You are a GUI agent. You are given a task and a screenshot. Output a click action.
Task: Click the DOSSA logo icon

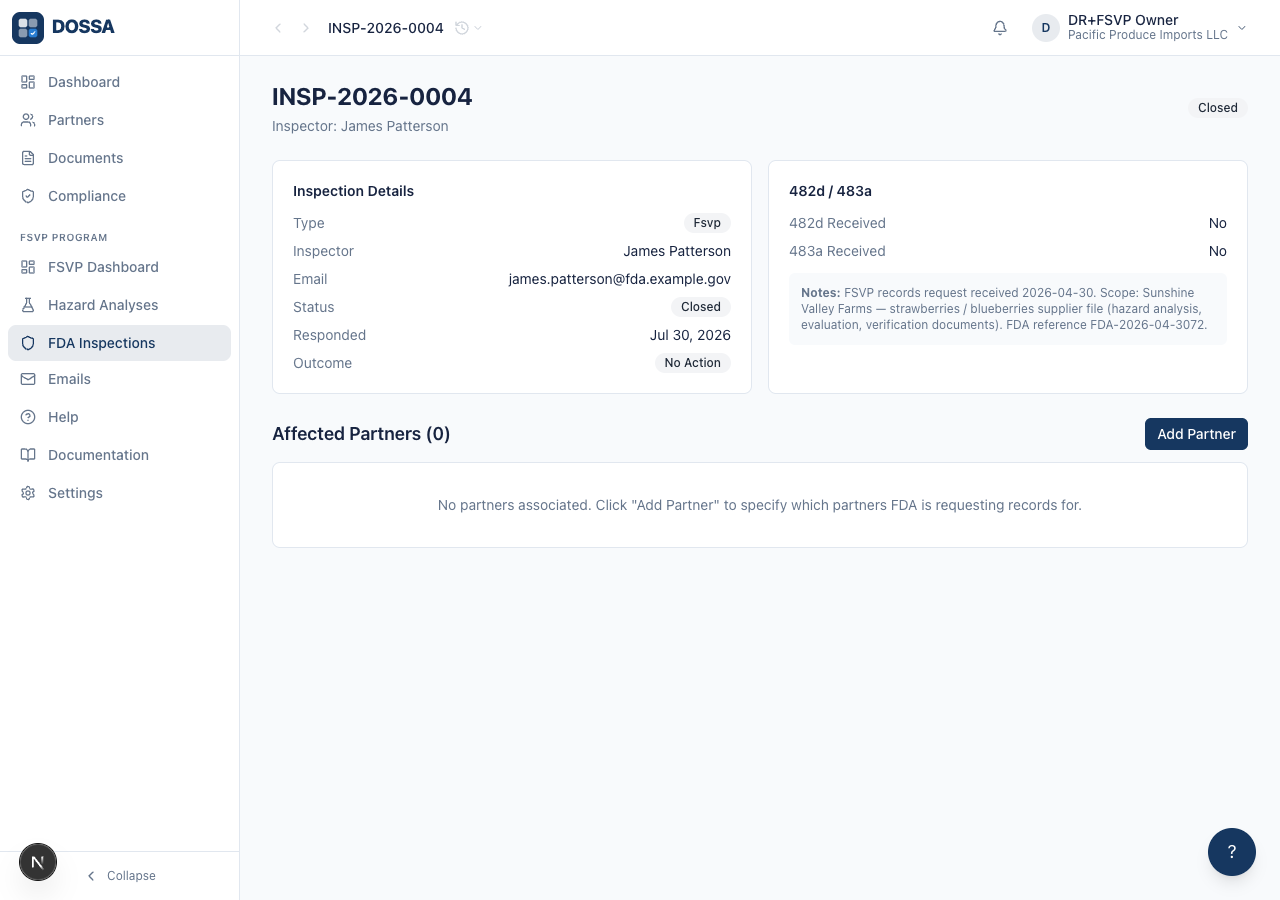point(28,28)
